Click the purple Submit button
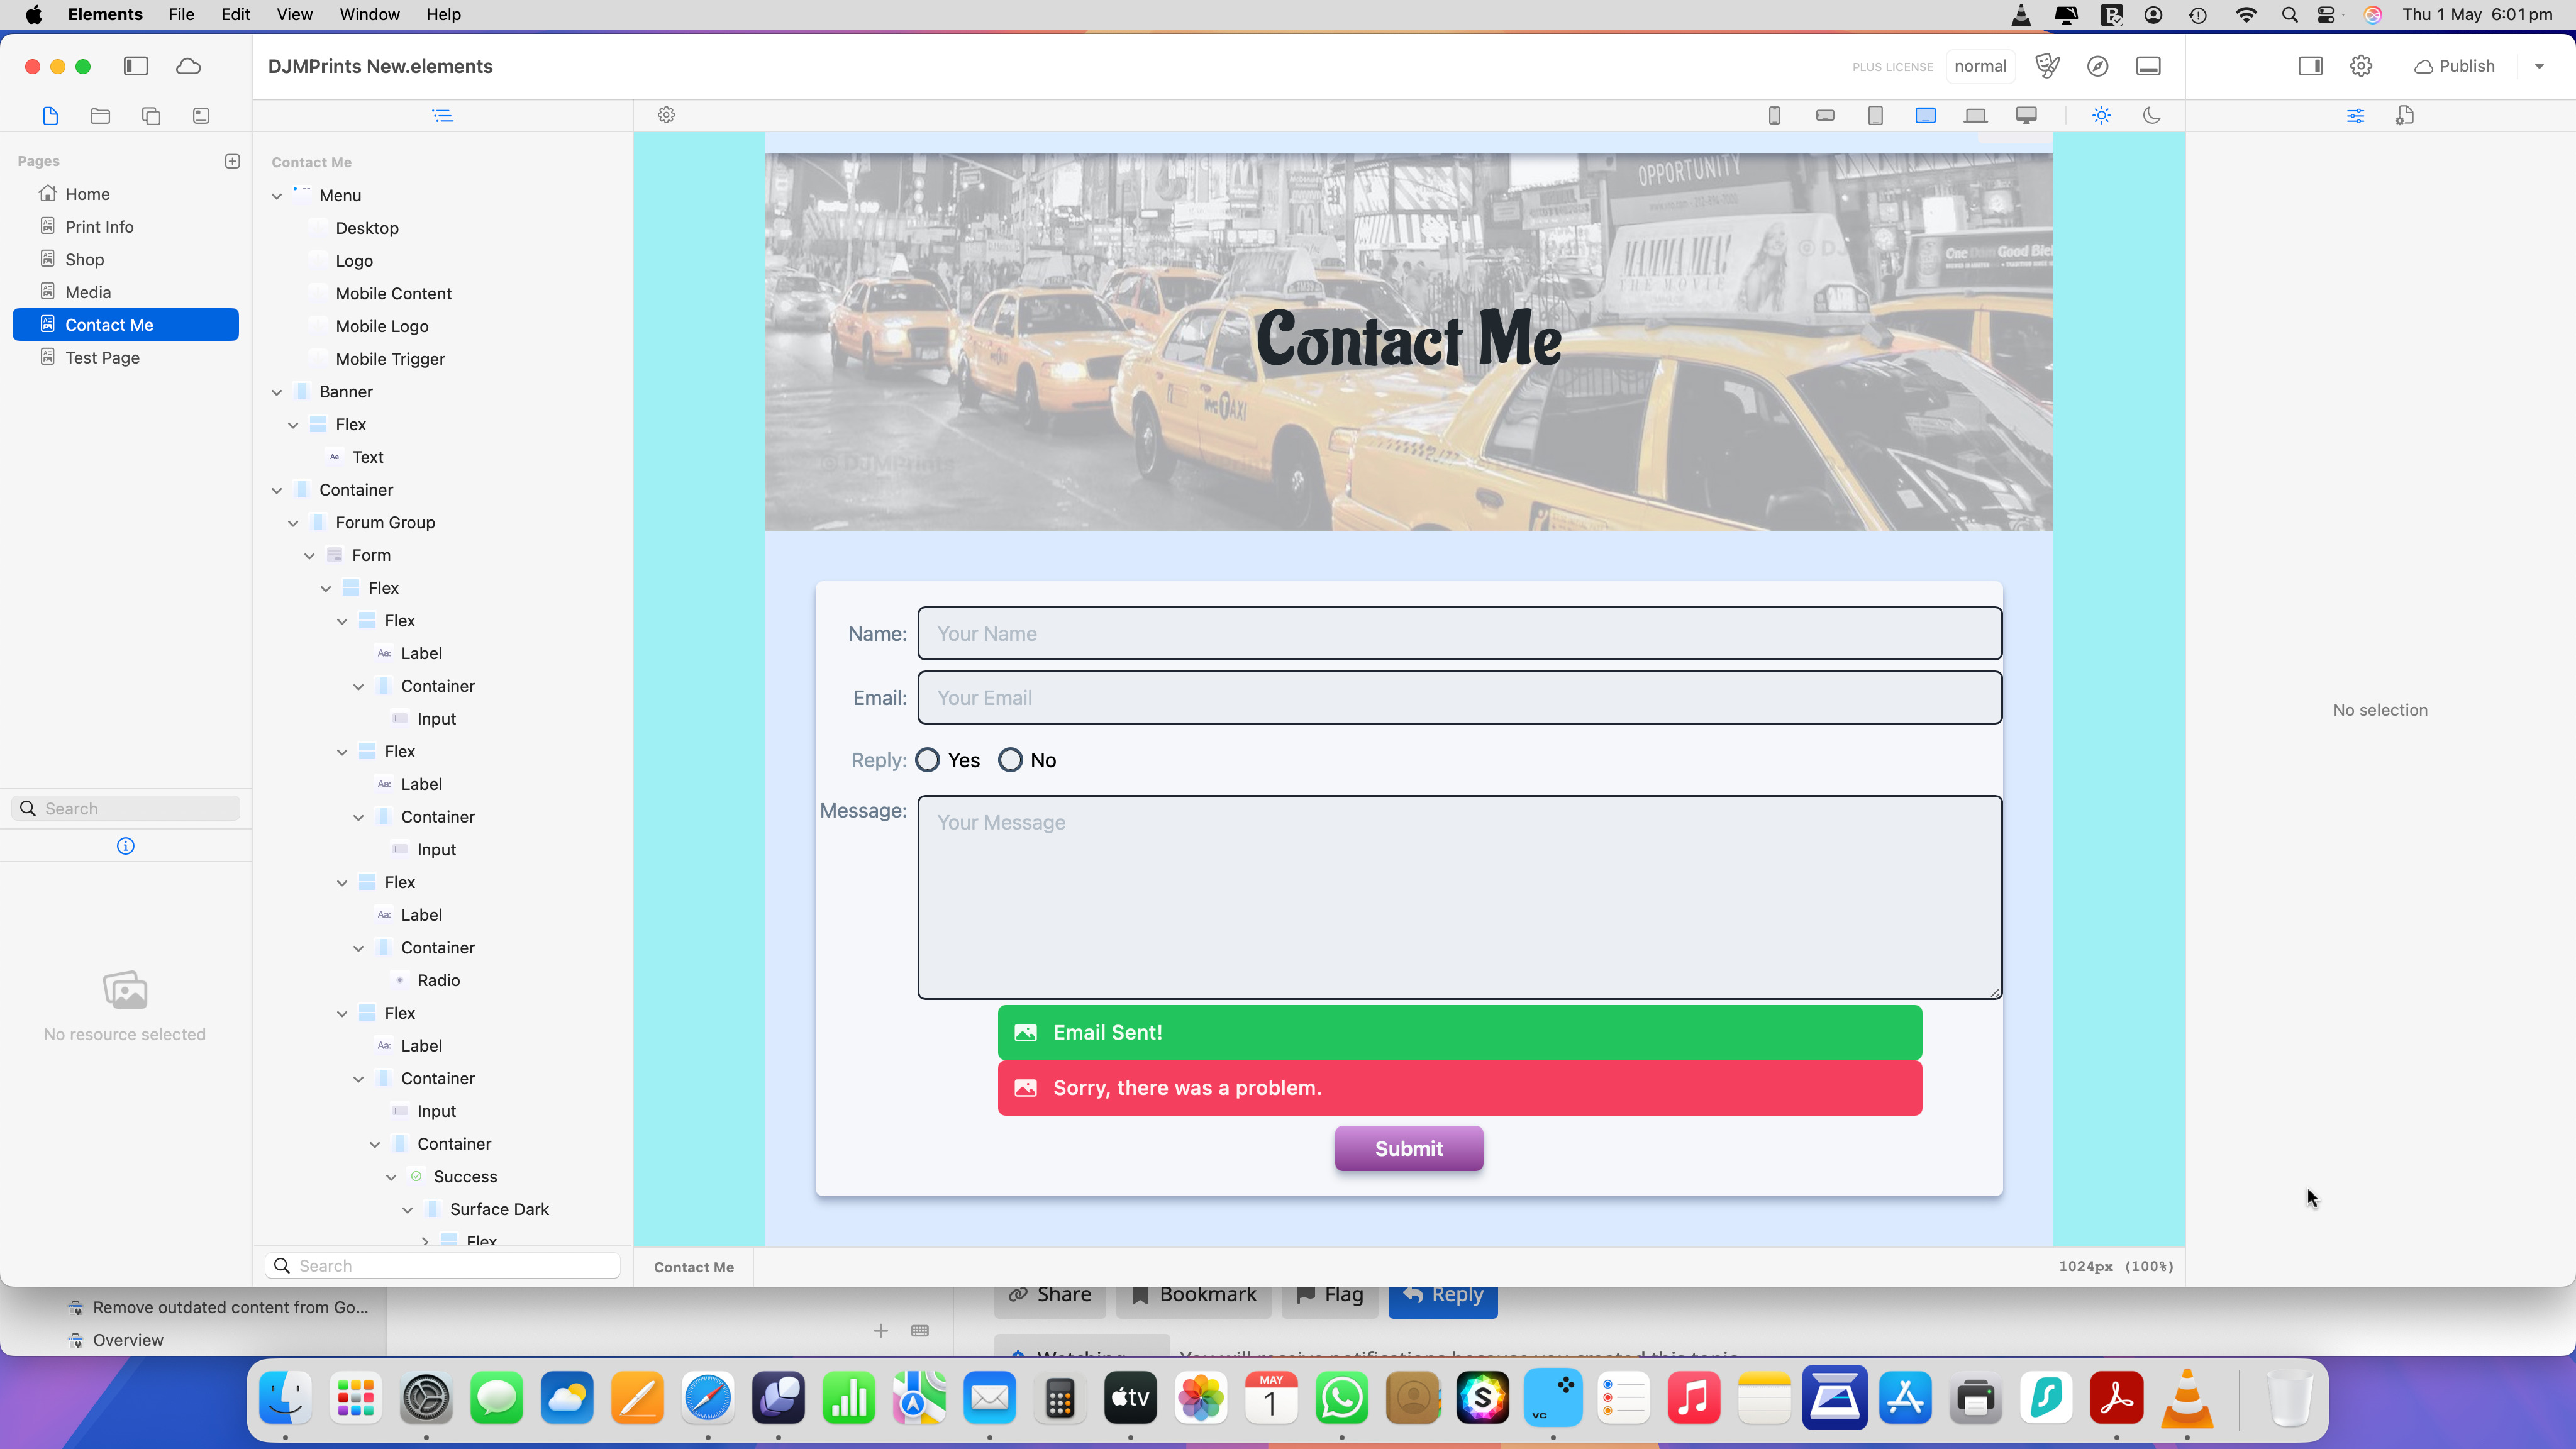2576x1449 pixels. pyautogui.click(x=1408, y=1148)
